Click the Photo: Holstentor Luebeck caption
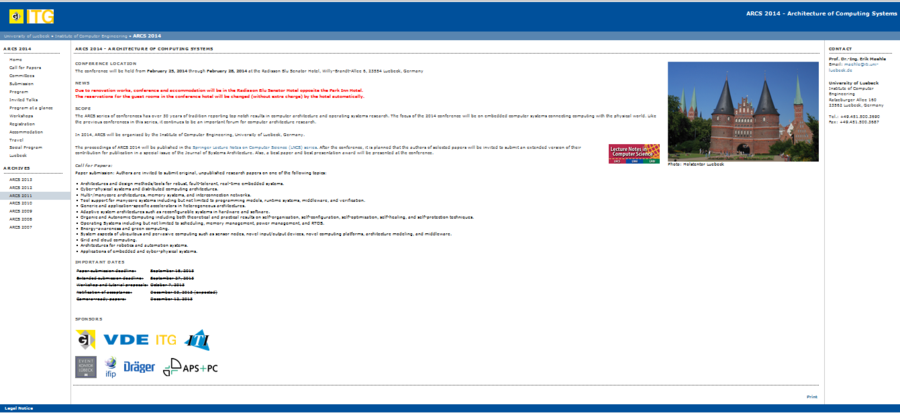Screen dimensions: 900x413 click(696, 165)
